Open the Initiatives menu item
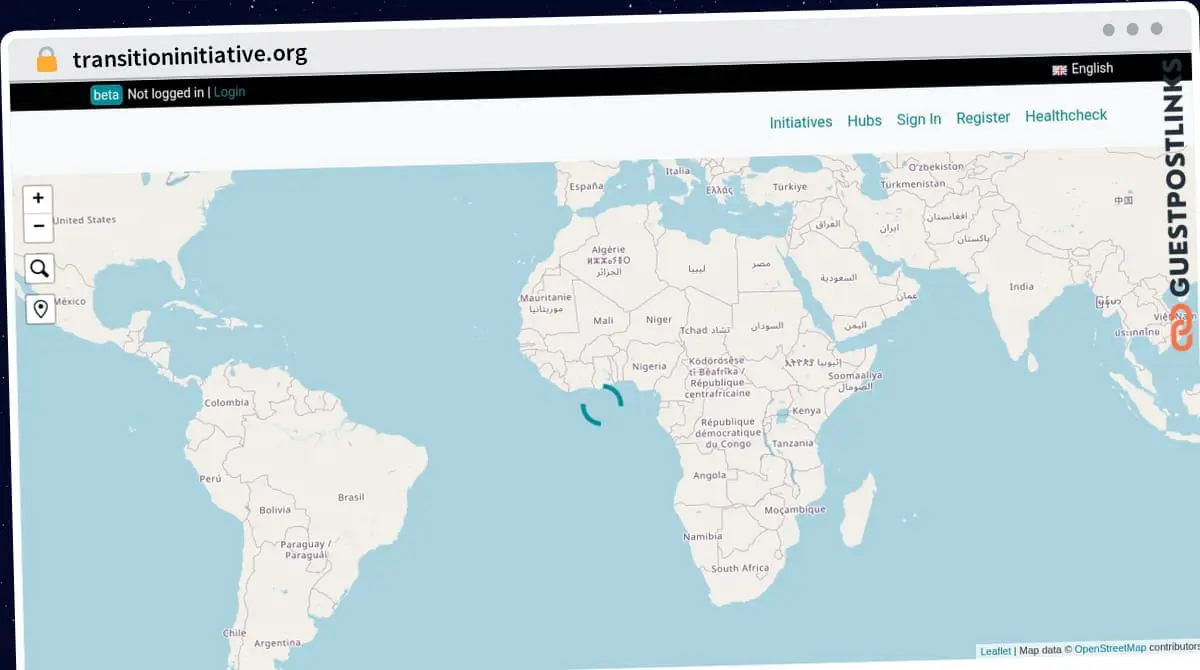This screenshot has height=670, width=1200. [x=801, y=122]
